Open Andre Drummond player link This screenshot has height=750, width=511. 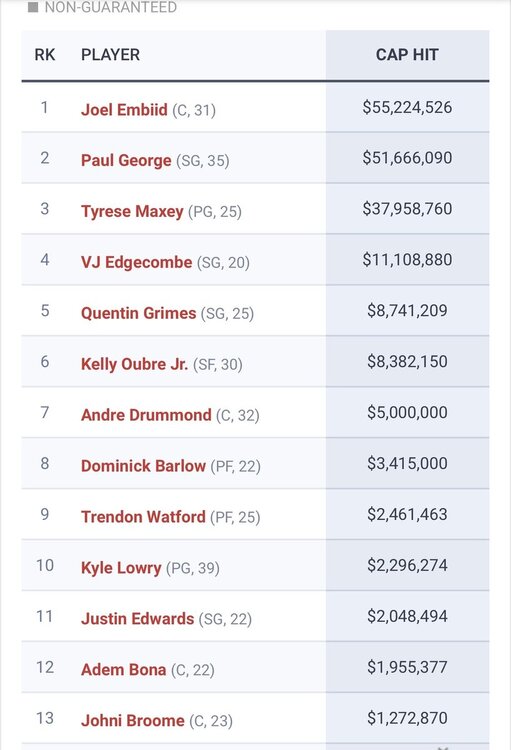[x=146, y=415]
